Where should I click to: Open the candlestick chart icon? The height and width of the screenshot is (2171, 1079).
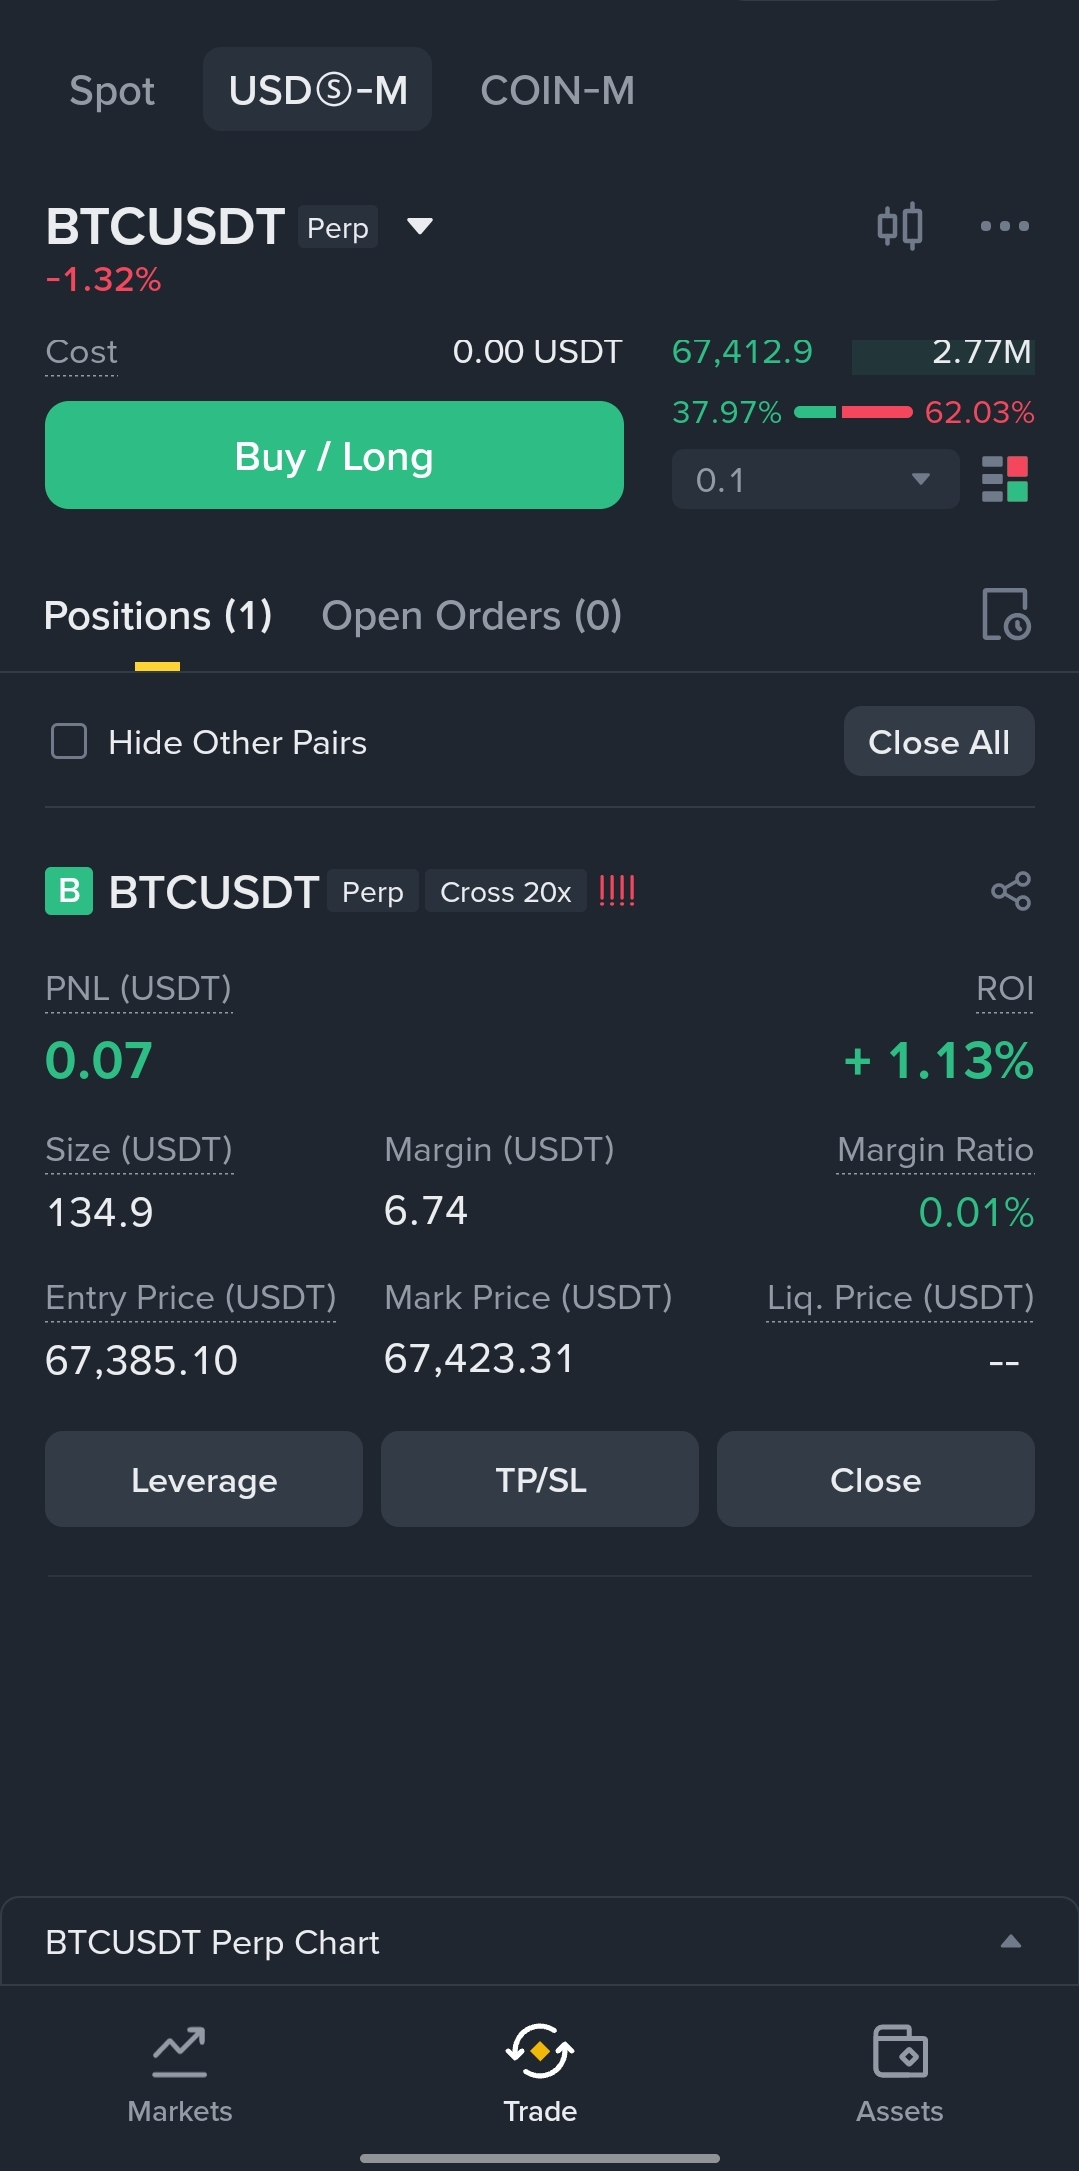pyautogui.click(x=899, y=226)
